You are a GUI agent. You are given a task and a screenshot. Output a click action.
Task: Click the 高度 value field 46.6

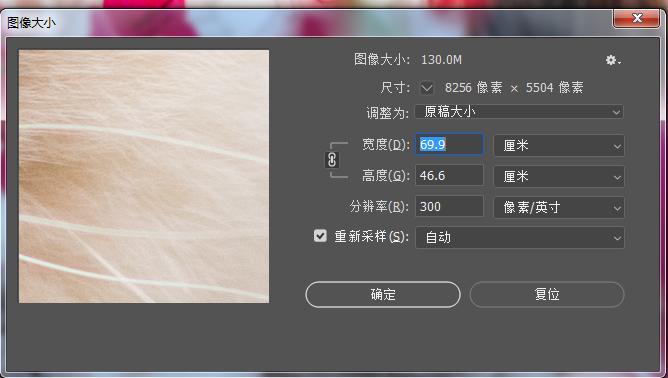449,176
